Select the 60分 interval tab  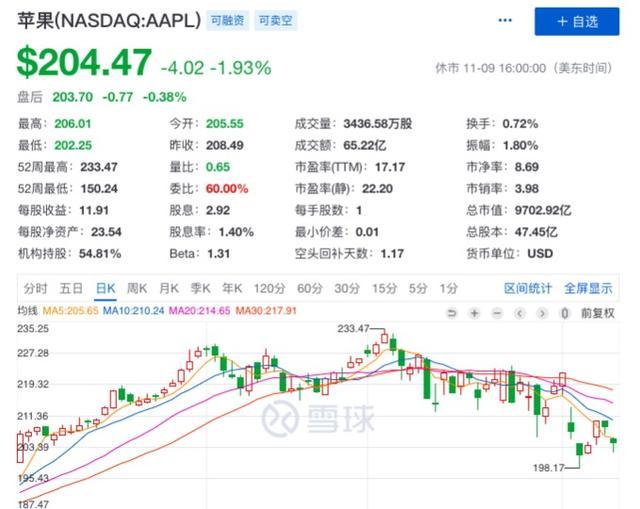310,289
